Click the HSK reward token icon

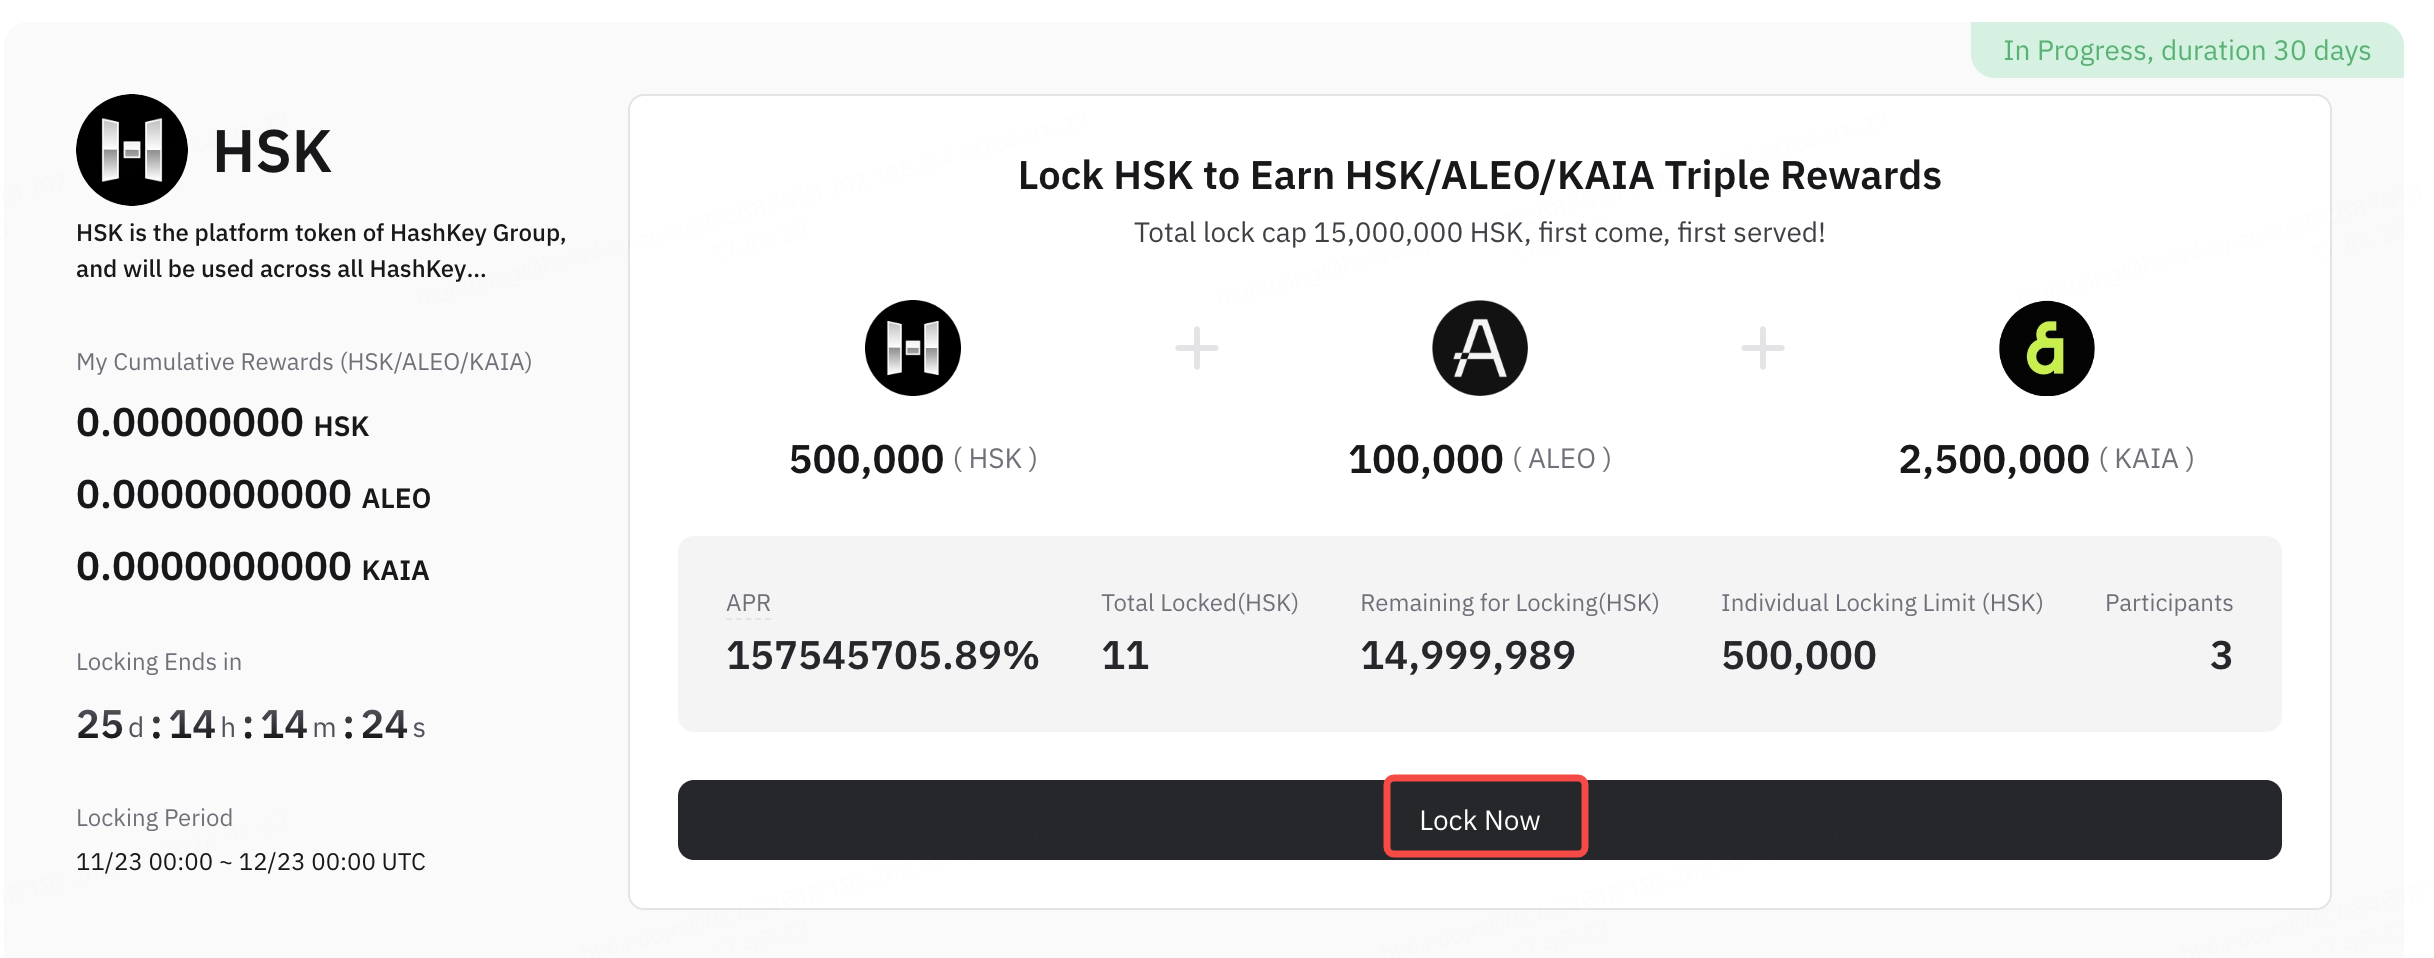click(x=912, y=348)
